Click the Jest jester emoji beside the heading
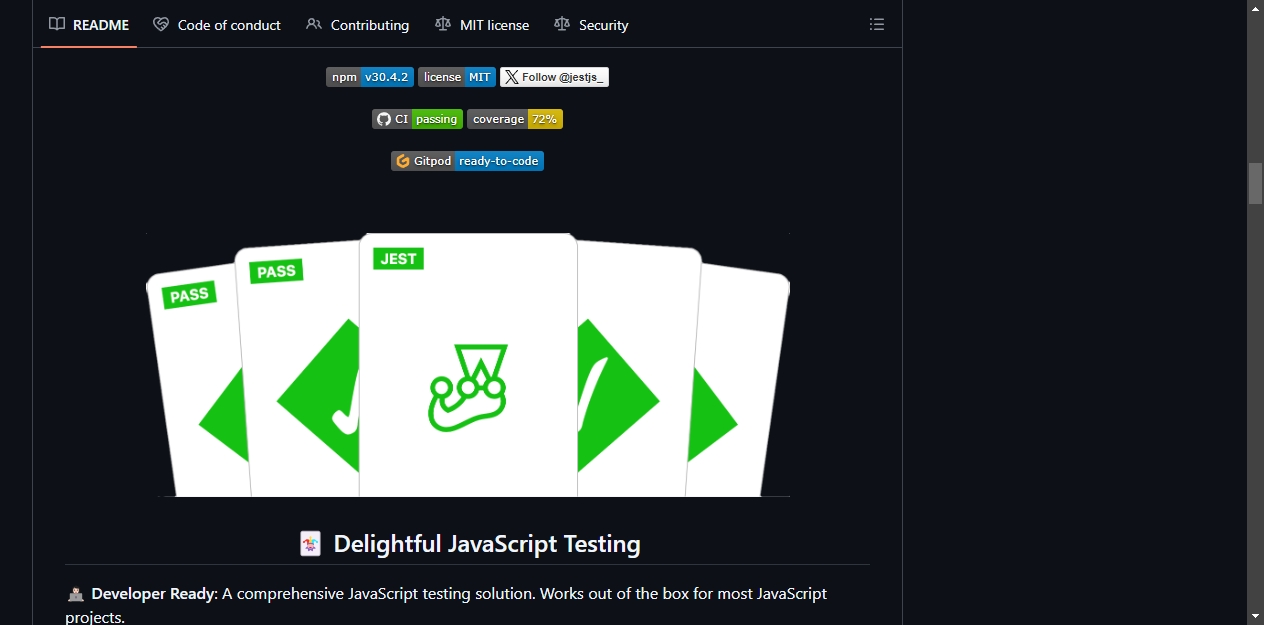The height and width of the screenshot is (625, 1264). [x=311, y=544]
